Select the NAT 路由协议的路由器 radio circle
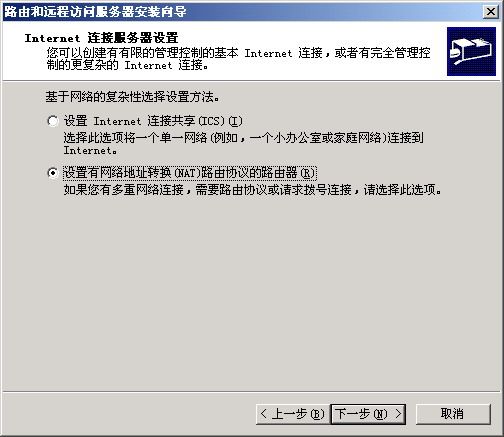 pos(53,173)
